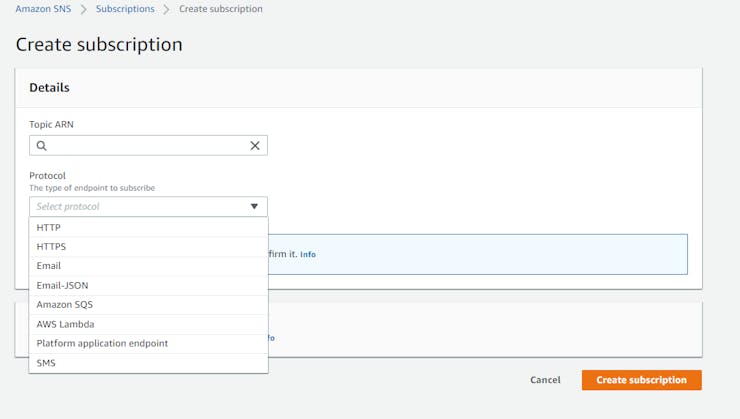Select SMS protocol option
The height and width of the screenshot is (419, 740).
46,363
